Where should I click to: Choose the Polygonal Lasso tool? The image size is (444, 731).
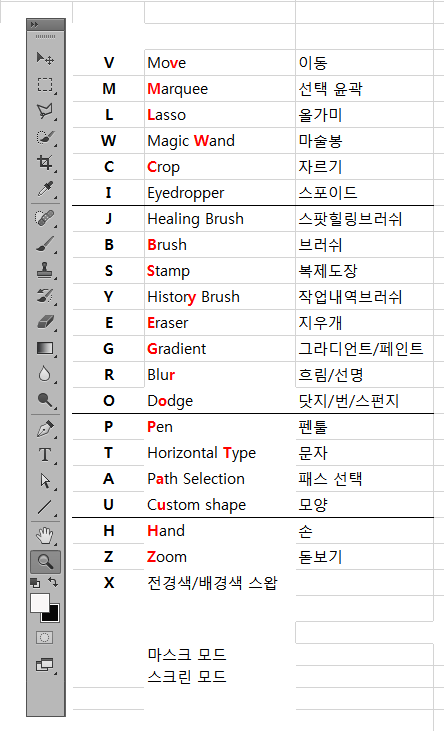(x=45, y=111)
